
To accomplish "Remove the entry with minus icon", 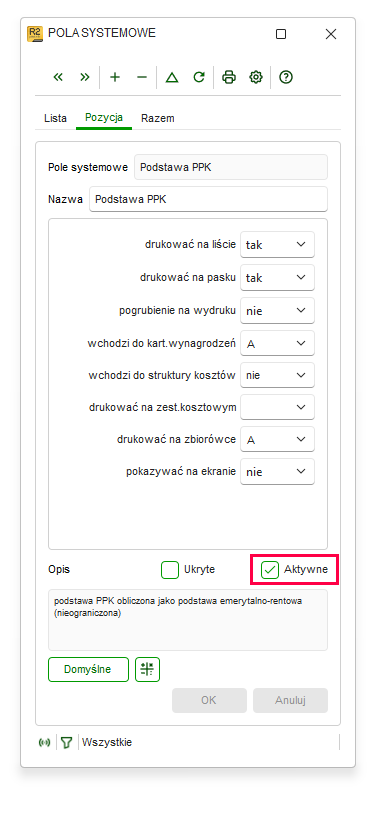I will (142, 77).
